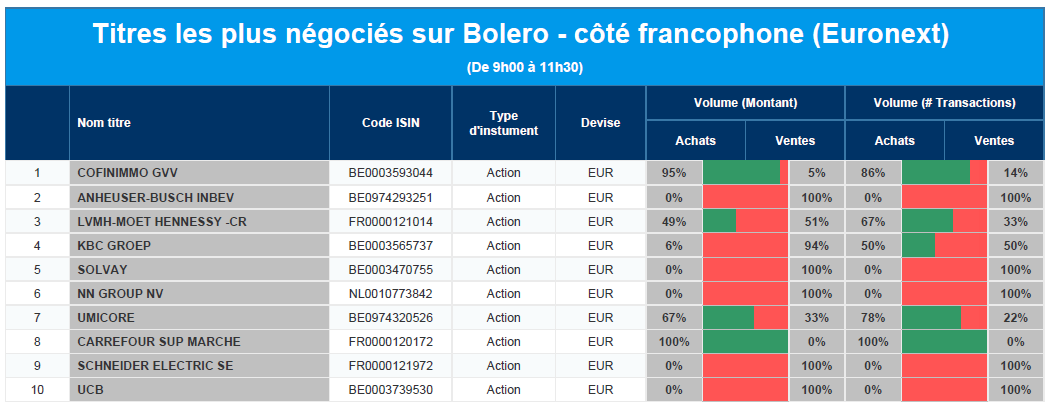Click the Type d'instument column header
The image size is (1052, 407).
(x=504, y=123)
